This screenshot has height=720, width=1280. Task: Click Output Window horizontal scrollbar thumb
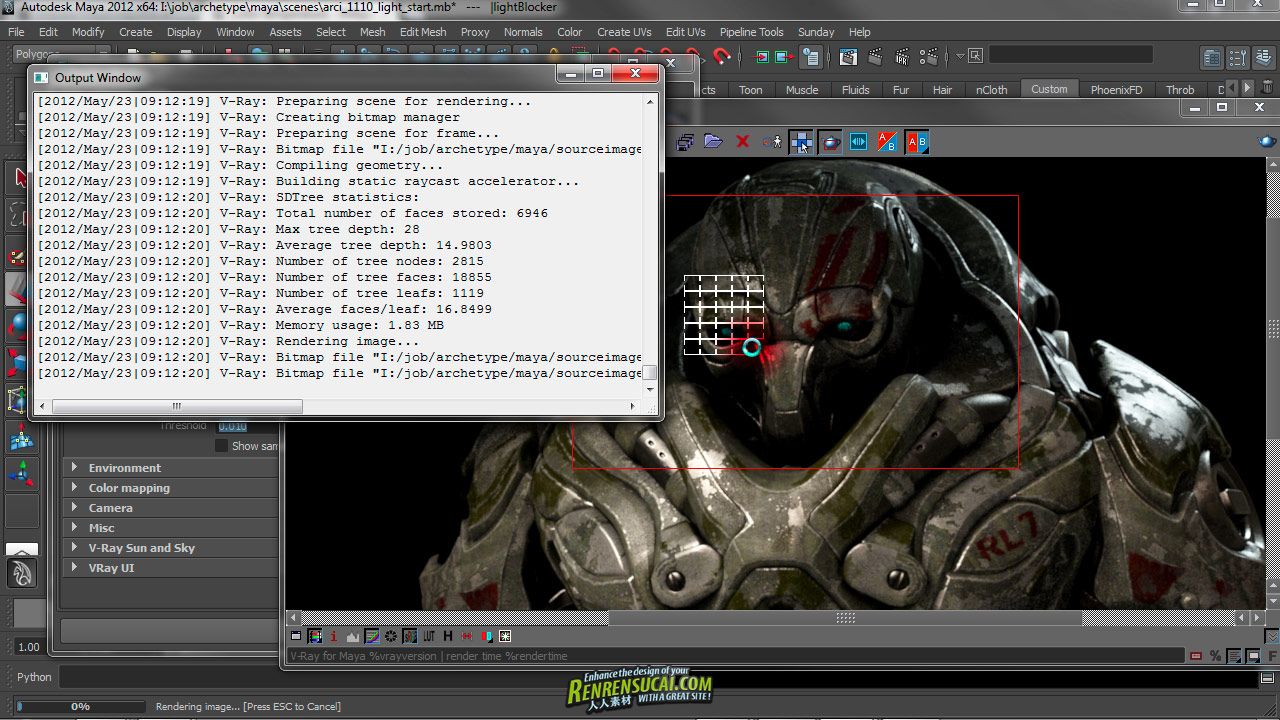(177, 406)
